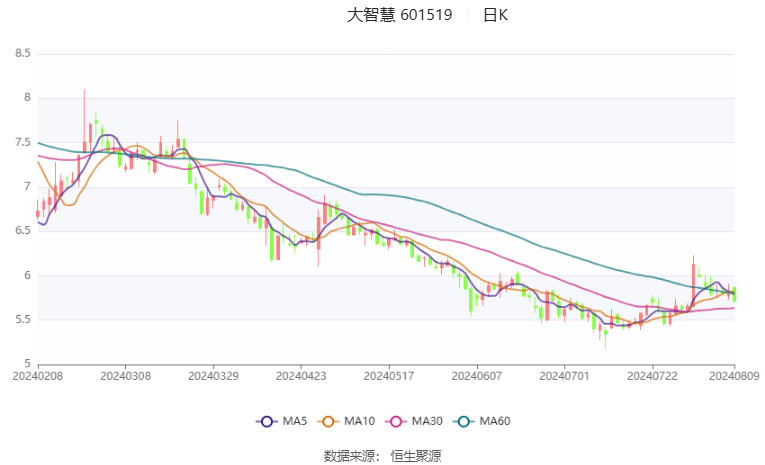Click the 数据来源: 恒生聚源 source text

tap(382, 456)
